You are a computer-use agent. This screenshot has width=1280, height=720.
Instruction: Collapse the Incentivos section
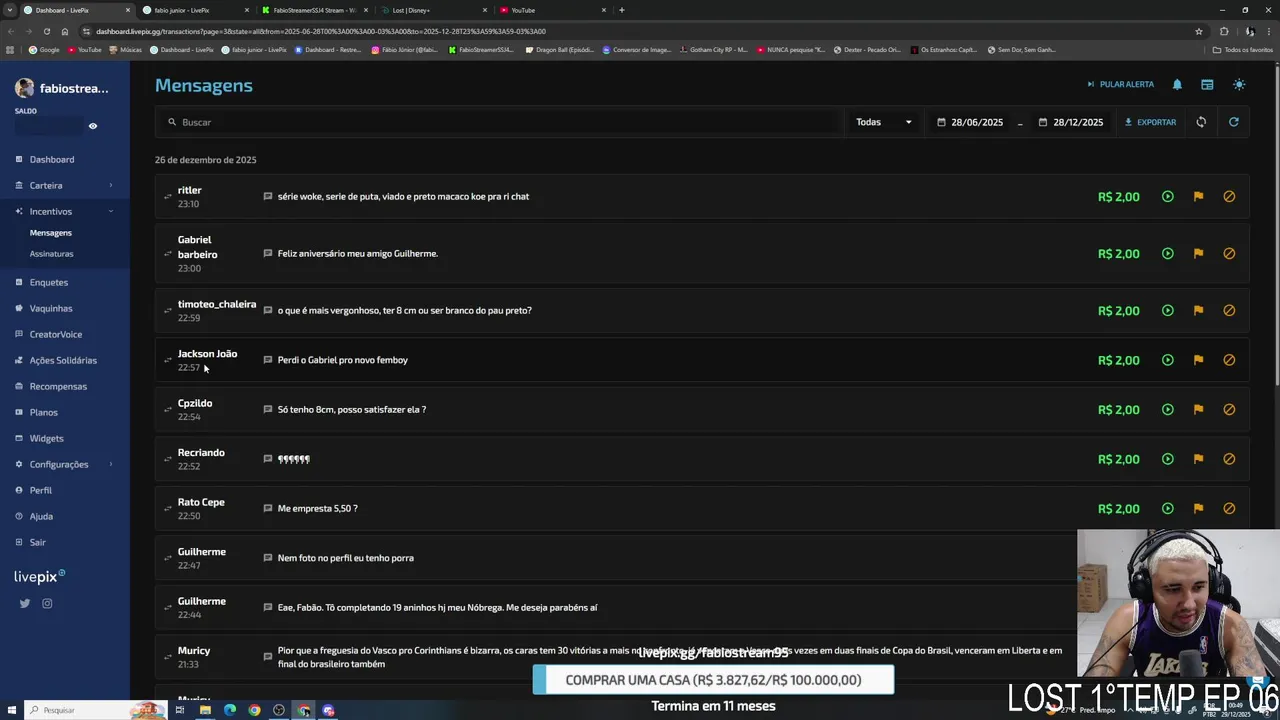pyautogui.click(x=110, y=211)
